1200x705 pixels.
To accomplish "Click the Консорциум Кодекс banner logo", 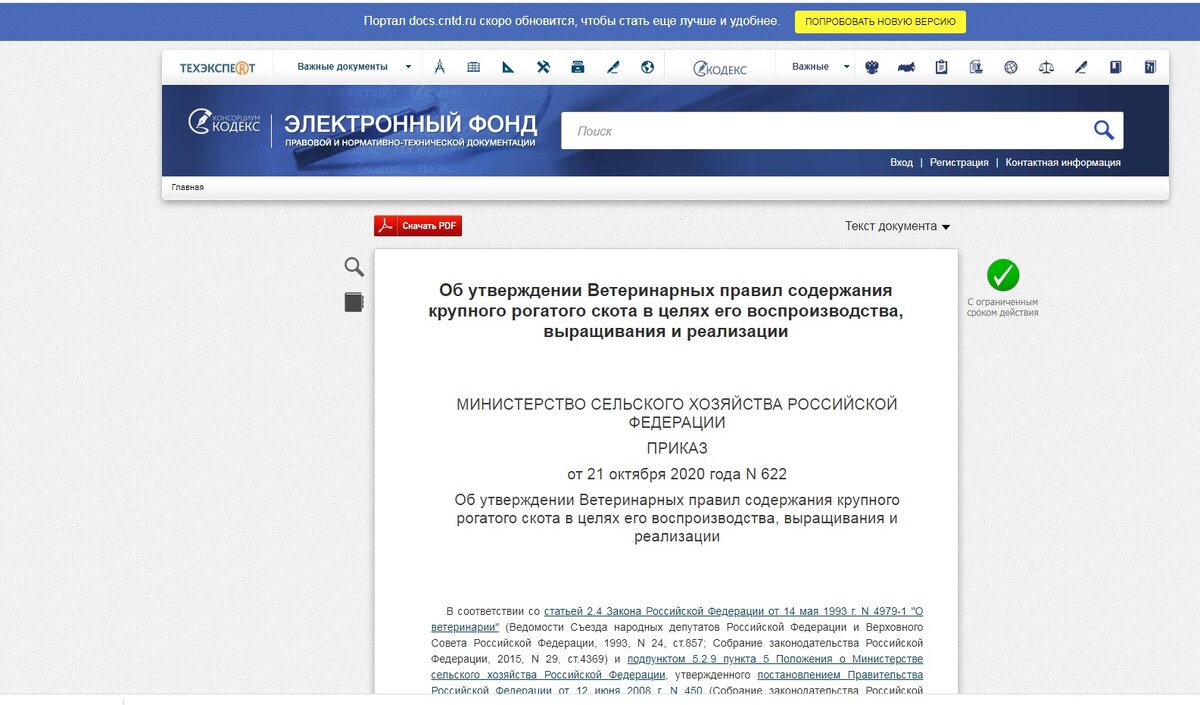I will 224,122.
